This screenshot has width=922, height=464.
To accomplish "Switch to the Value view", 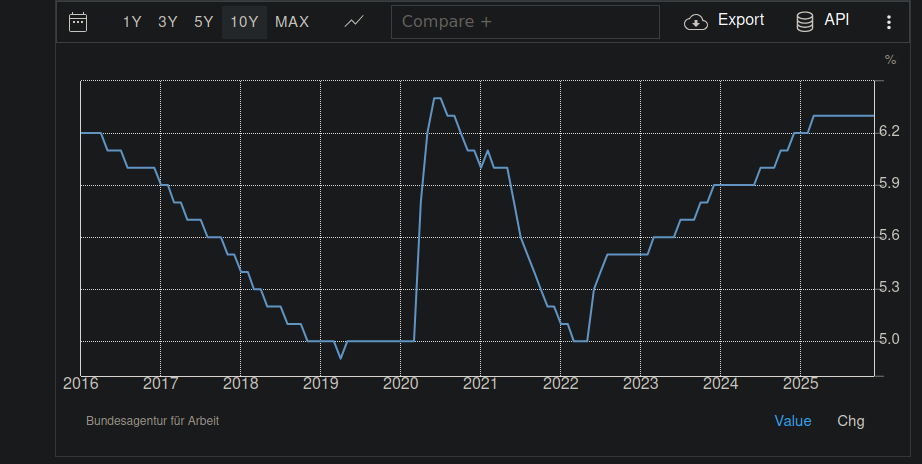I will 793,421.
